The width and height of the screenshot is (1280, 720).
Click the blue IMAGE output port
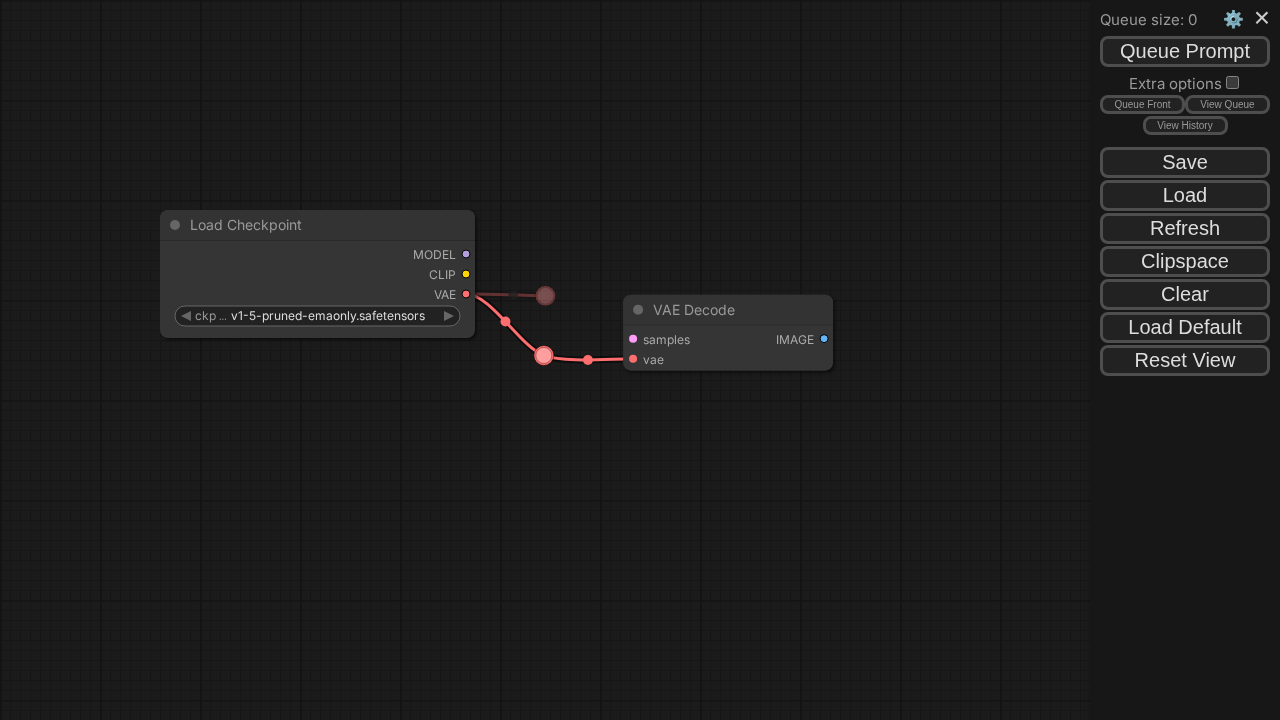pos(824,339)
